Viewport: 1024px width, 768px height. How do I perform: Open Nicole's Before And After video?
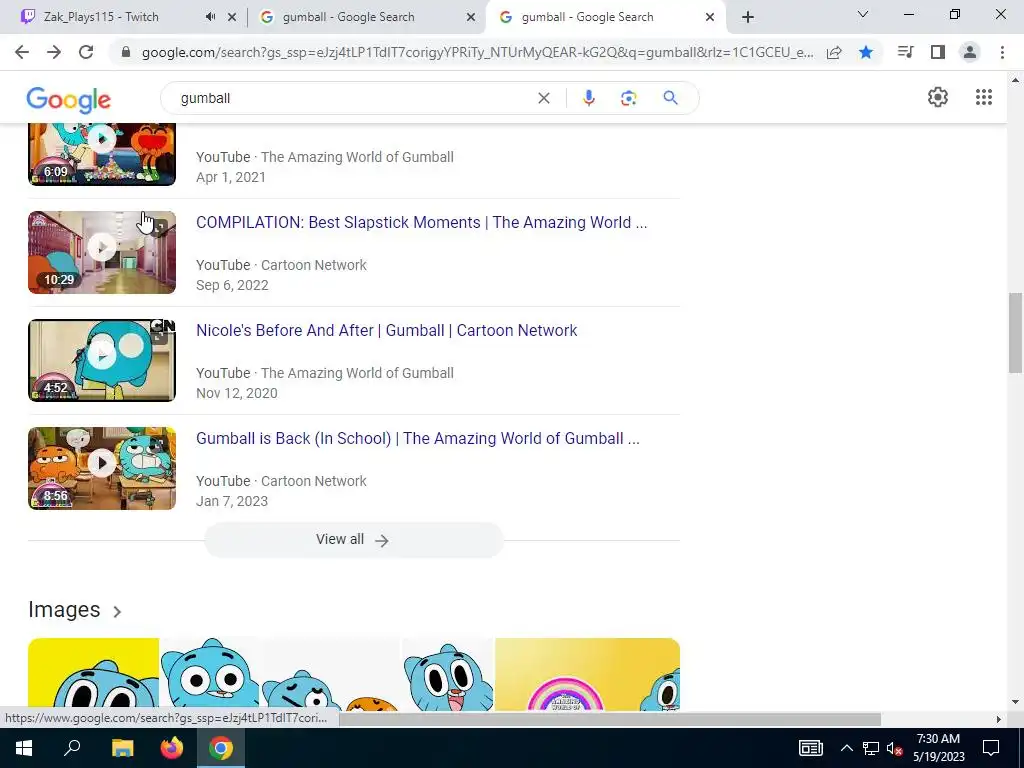pyautogui.click(x=387, y=330)
